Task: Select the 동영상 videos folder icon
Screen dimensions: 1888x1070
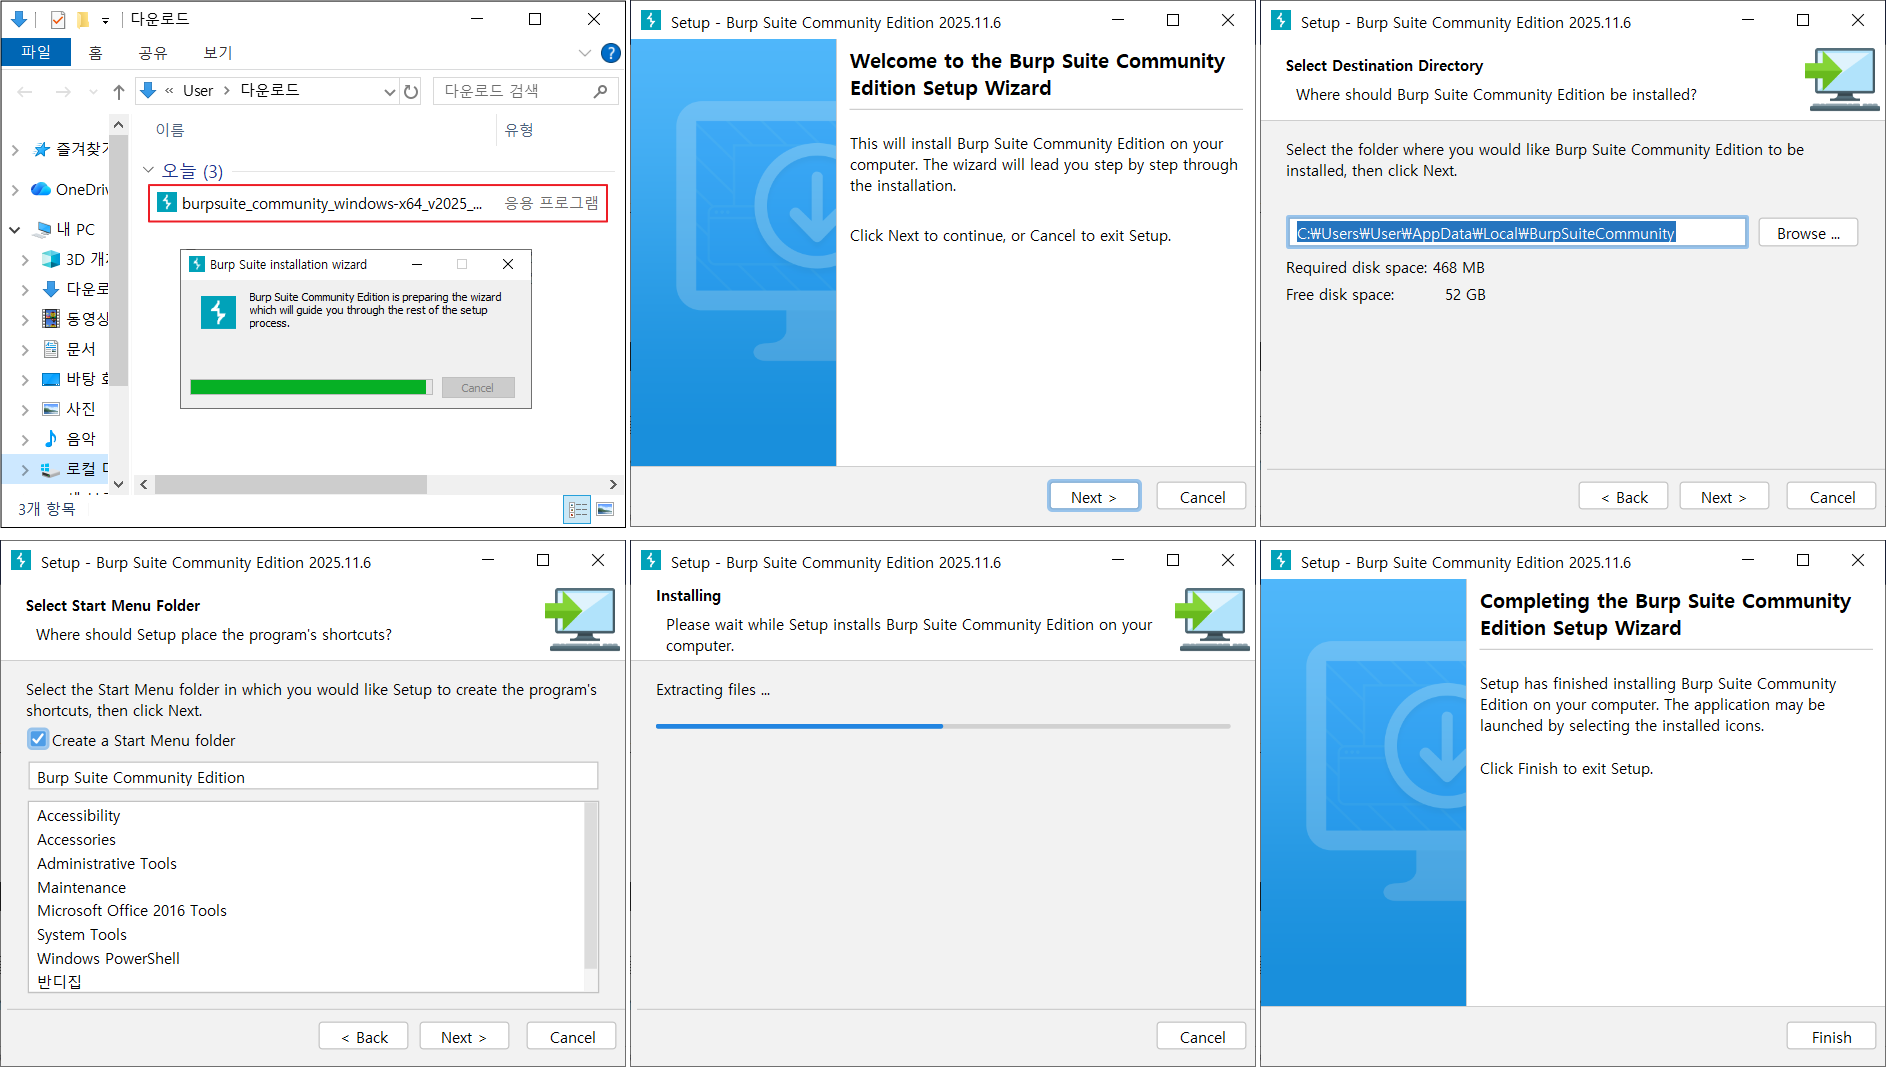Action: coord(51,319)
